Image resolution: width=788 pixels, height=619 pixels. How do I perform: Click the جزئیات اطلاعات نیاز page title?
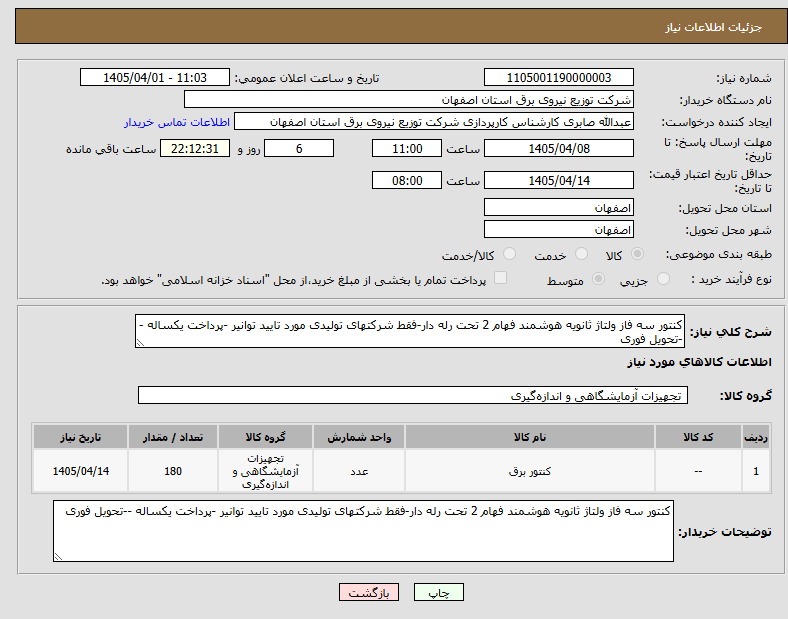713,27
